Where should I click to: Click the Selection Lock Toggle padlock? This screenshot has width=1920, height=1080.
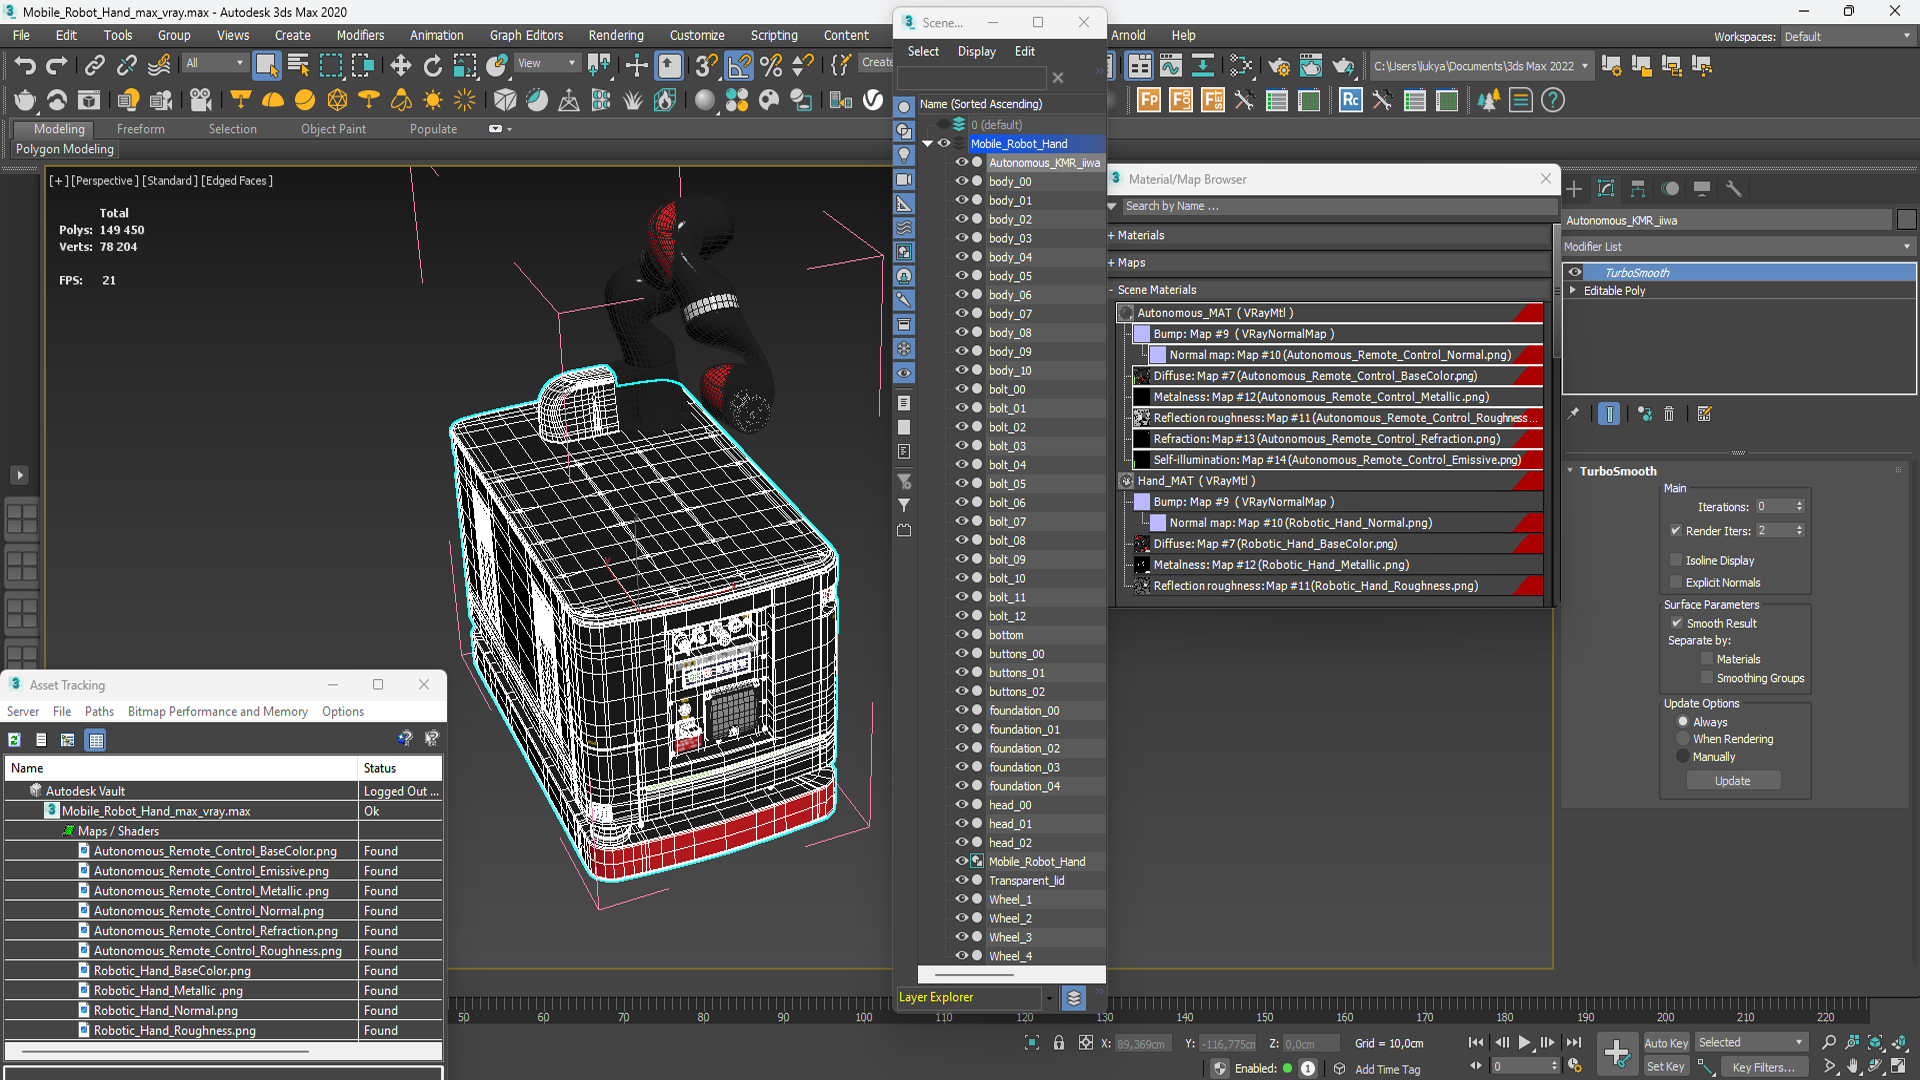click(x=1059, y=1043)
